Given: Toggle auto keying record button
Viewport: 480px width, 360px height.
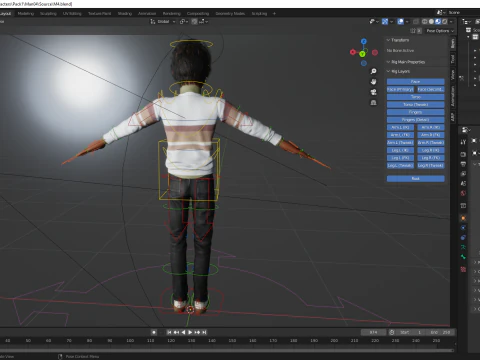Looking at the screenshot, I should point(154,332).
